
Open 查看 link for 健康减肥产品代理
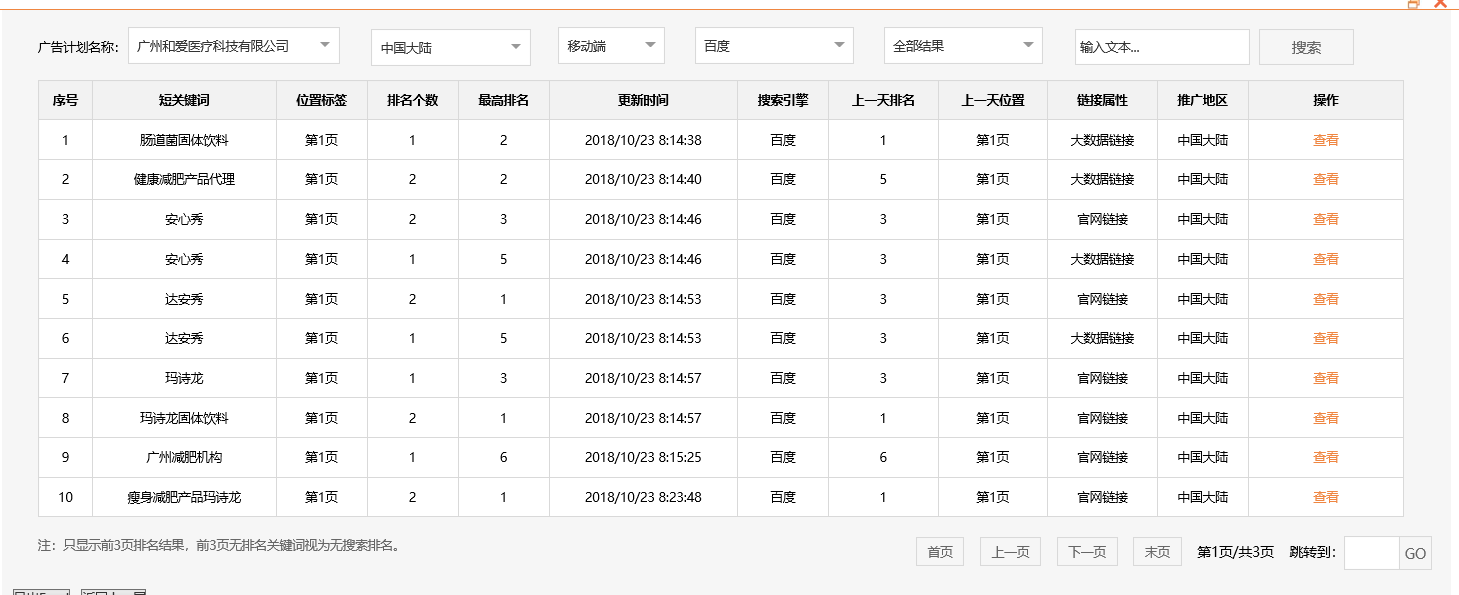point(1325,179)
